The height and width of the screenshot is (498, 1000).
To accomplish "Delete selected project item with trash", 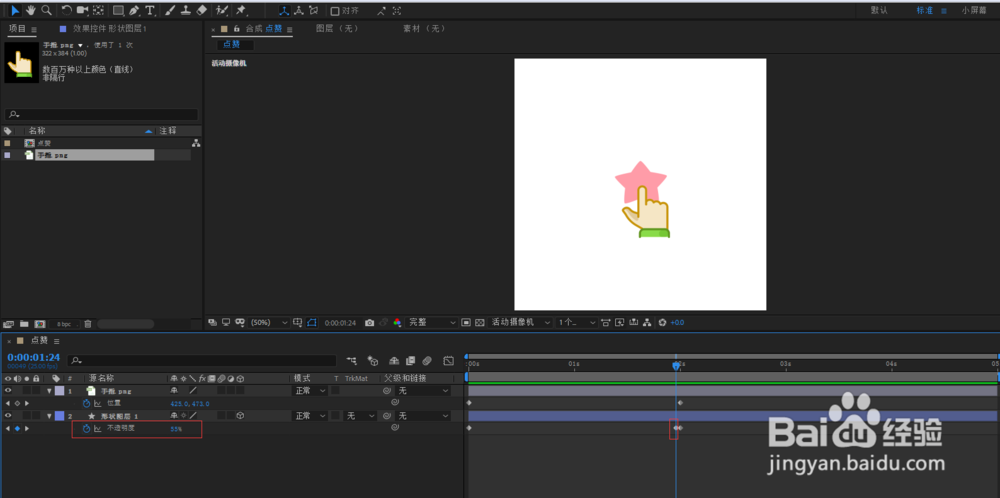I will point(88,324).
